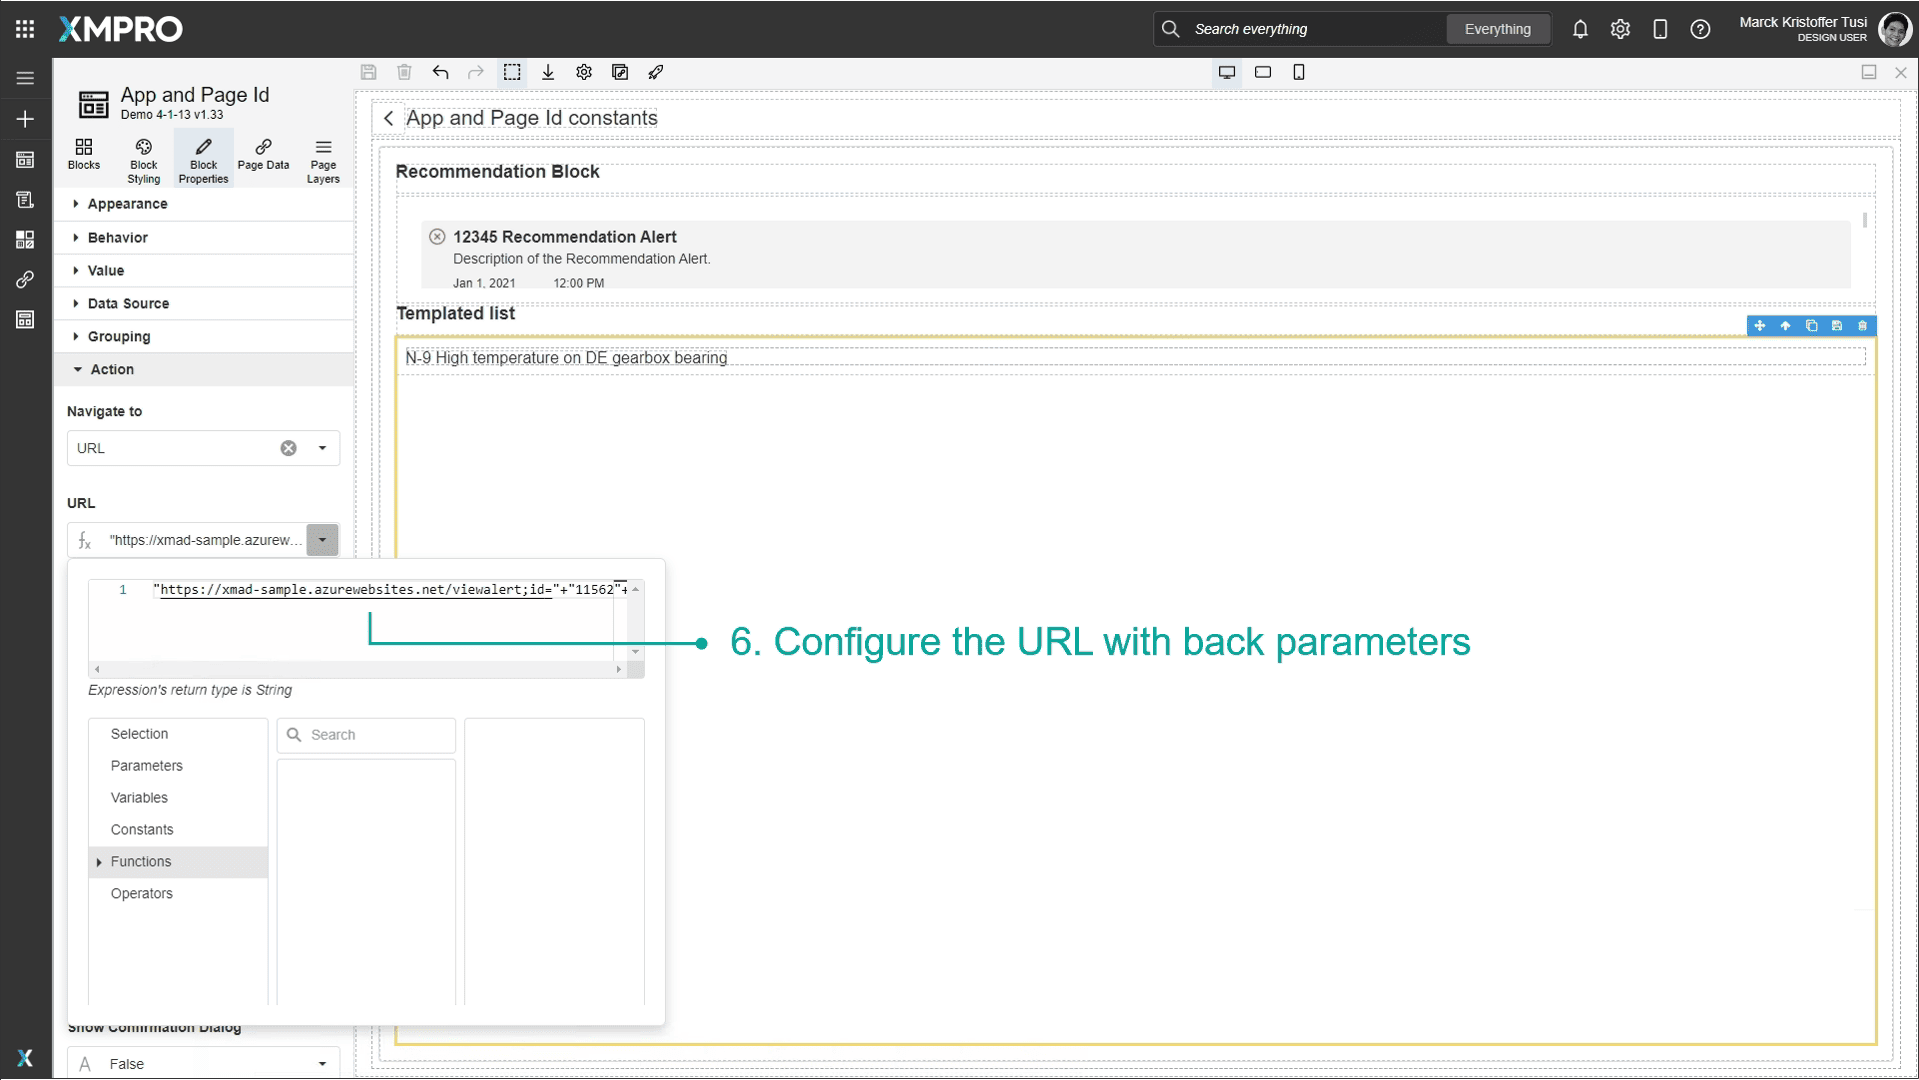Switch to mobile preview mode

pyautogui.click(x=1299, y=72)
